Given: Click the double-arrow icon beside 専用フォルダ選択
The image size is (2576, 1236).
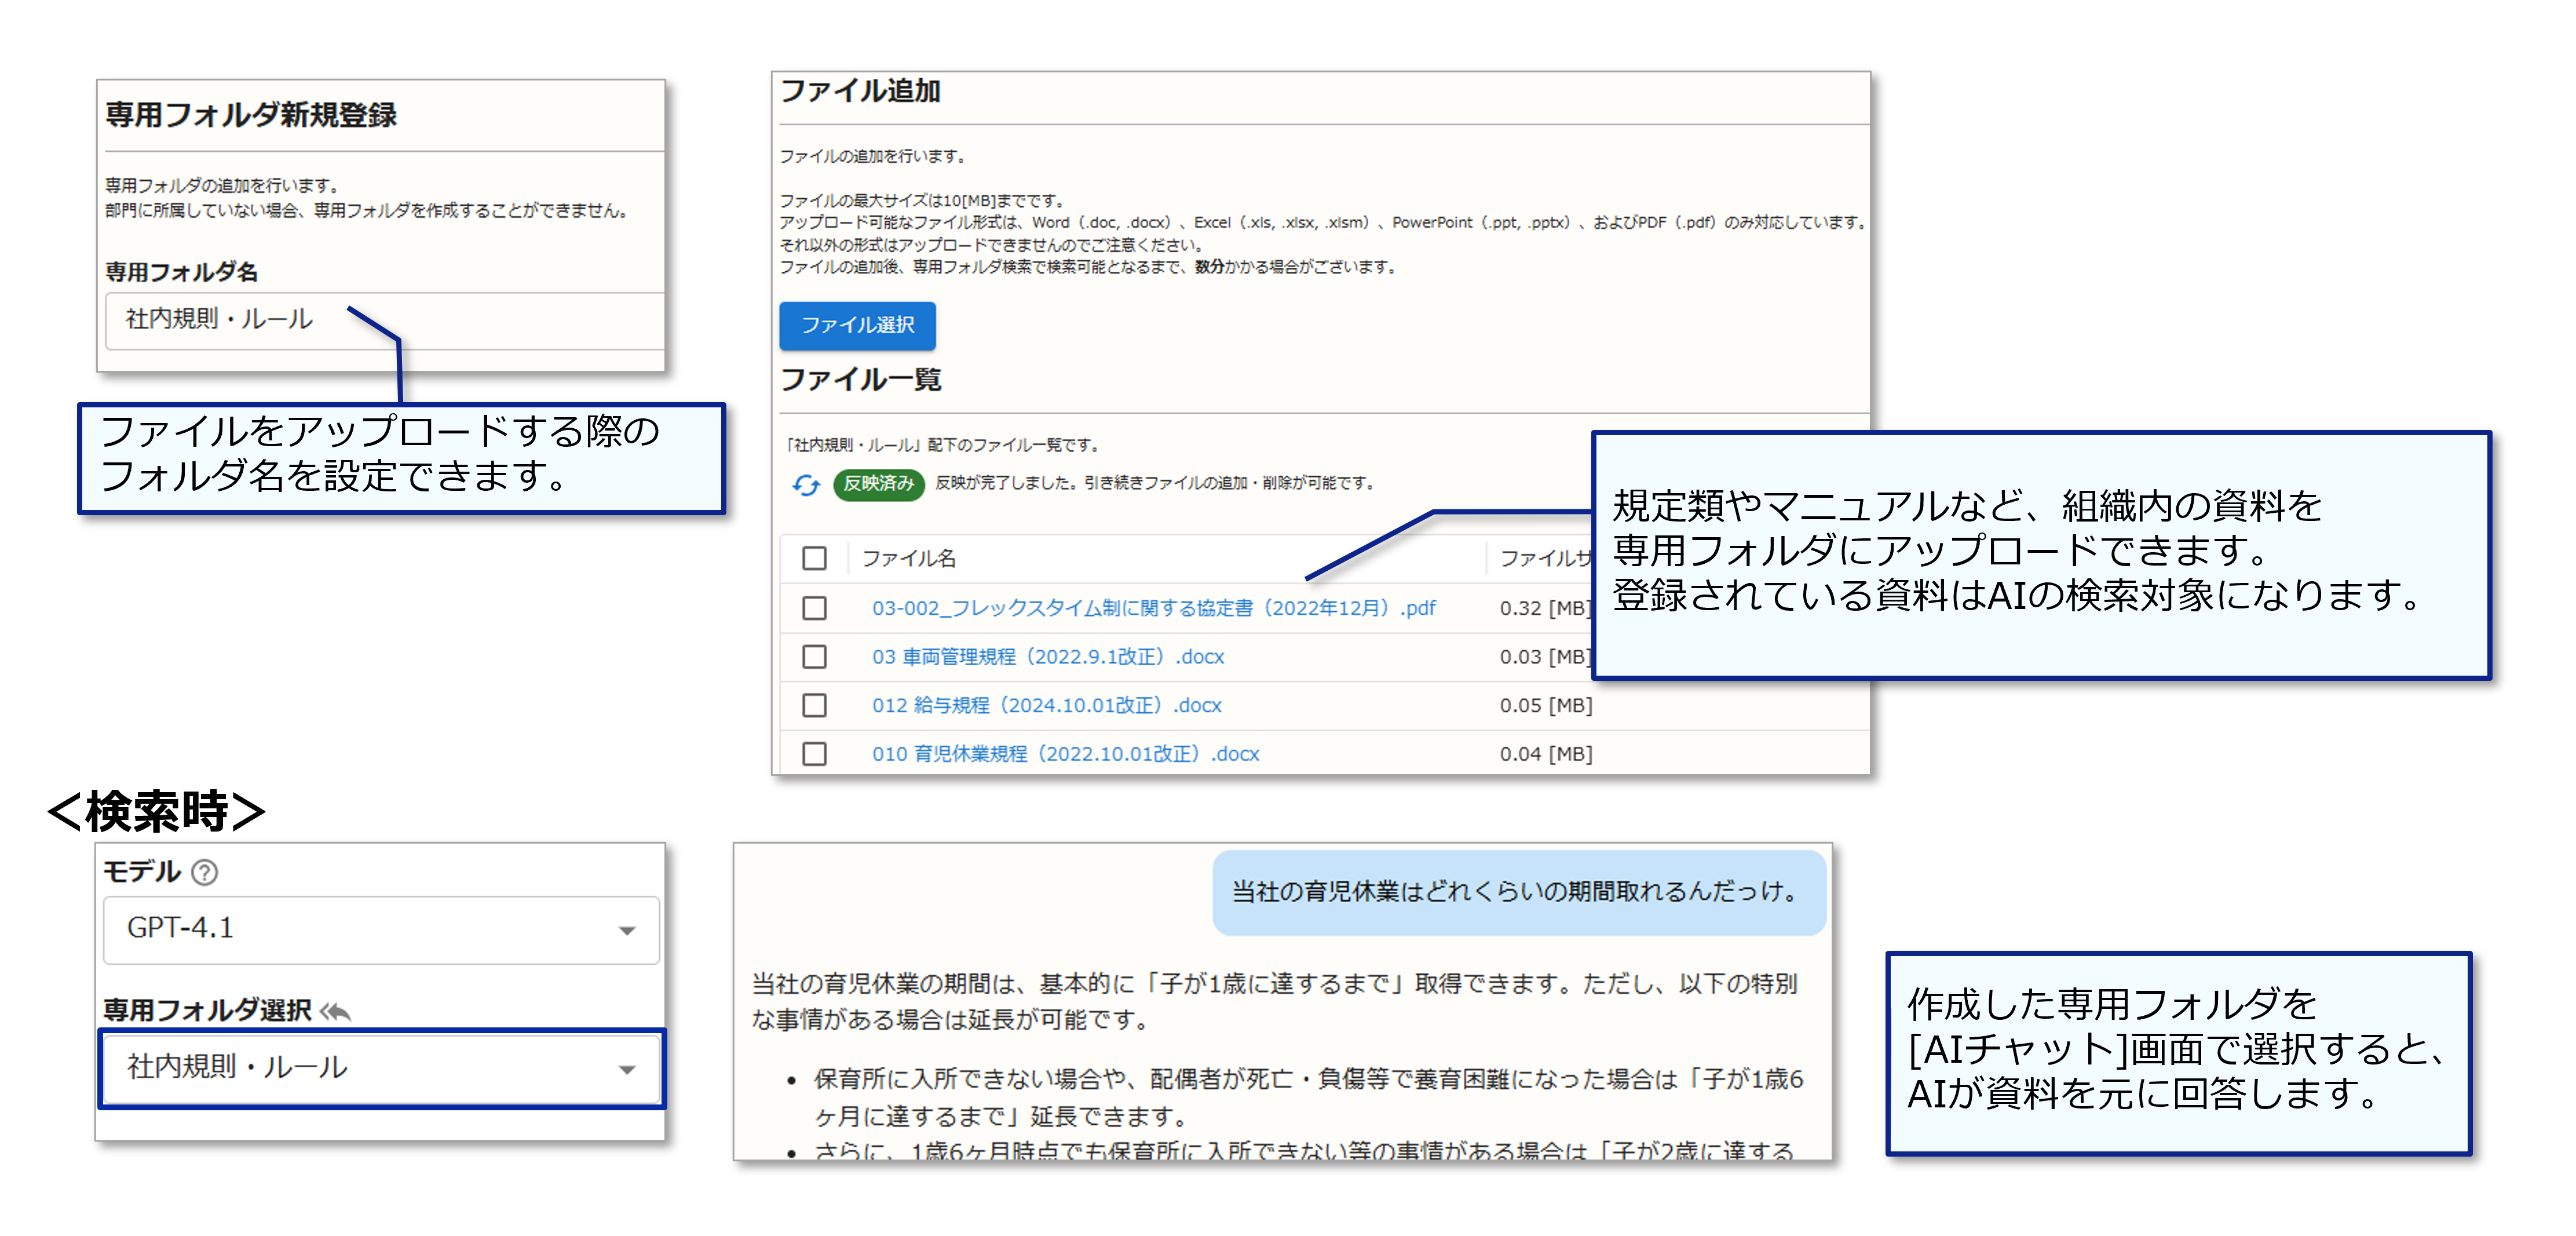Looking at the screenshot, I should tap(336, 1011).
